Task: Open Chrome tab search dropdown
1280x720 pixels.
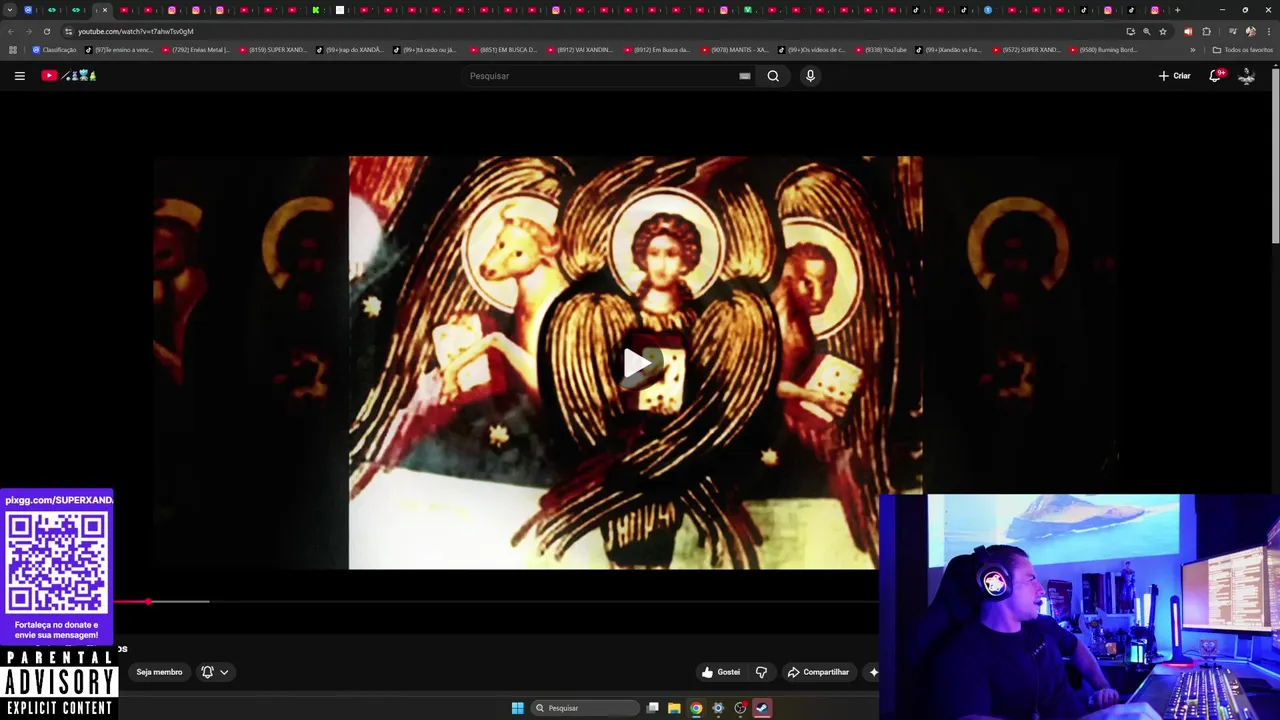Action: [x=10, y=10]
